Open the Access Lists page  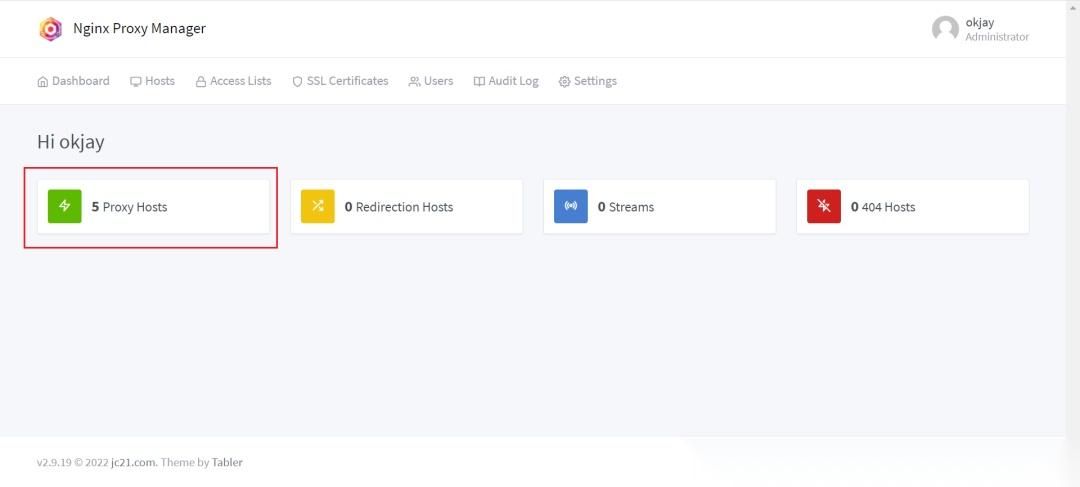click(x=234, y=81)
